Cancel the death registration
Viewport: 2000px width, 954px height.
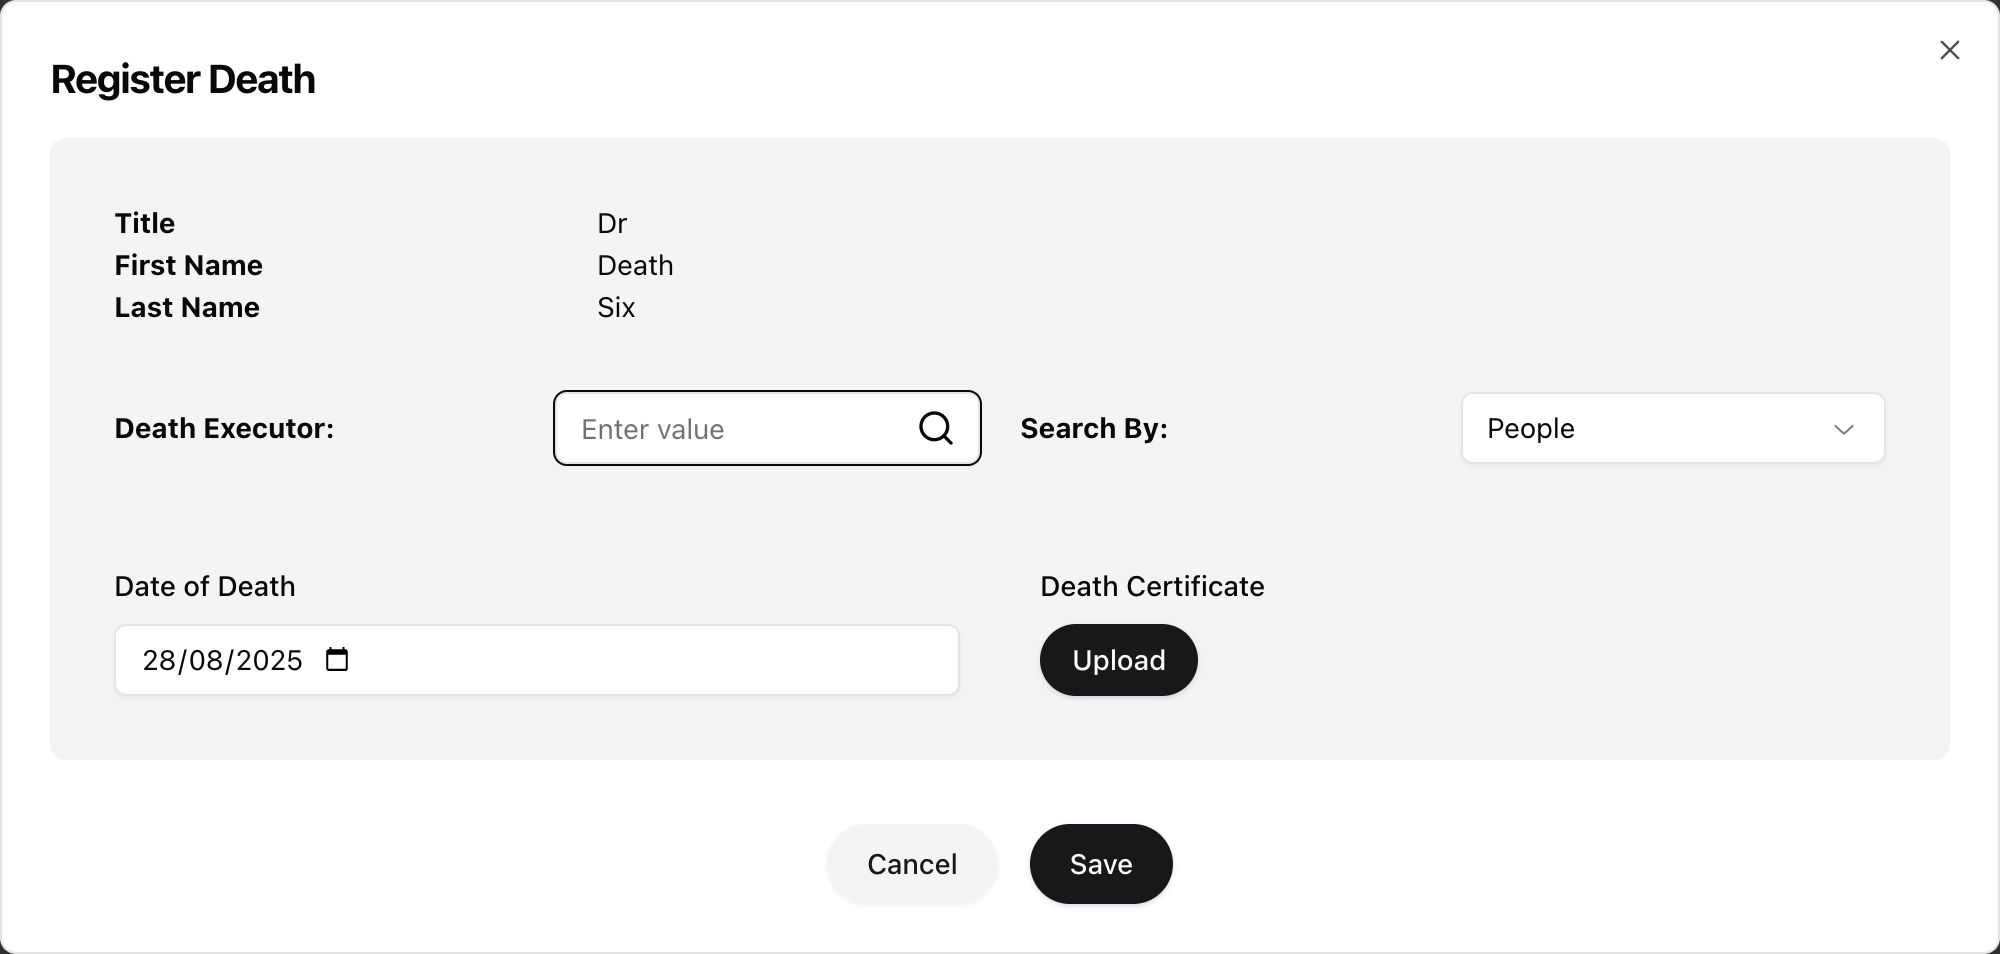coord(912,864)
